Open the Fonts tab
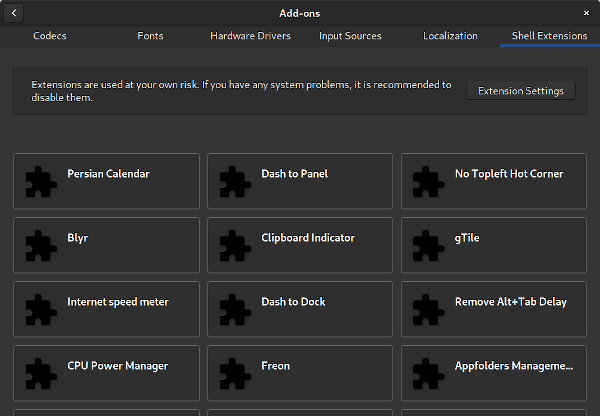This screenshot has width=600, height=416. pyautogui.click(x=150, y=36)
